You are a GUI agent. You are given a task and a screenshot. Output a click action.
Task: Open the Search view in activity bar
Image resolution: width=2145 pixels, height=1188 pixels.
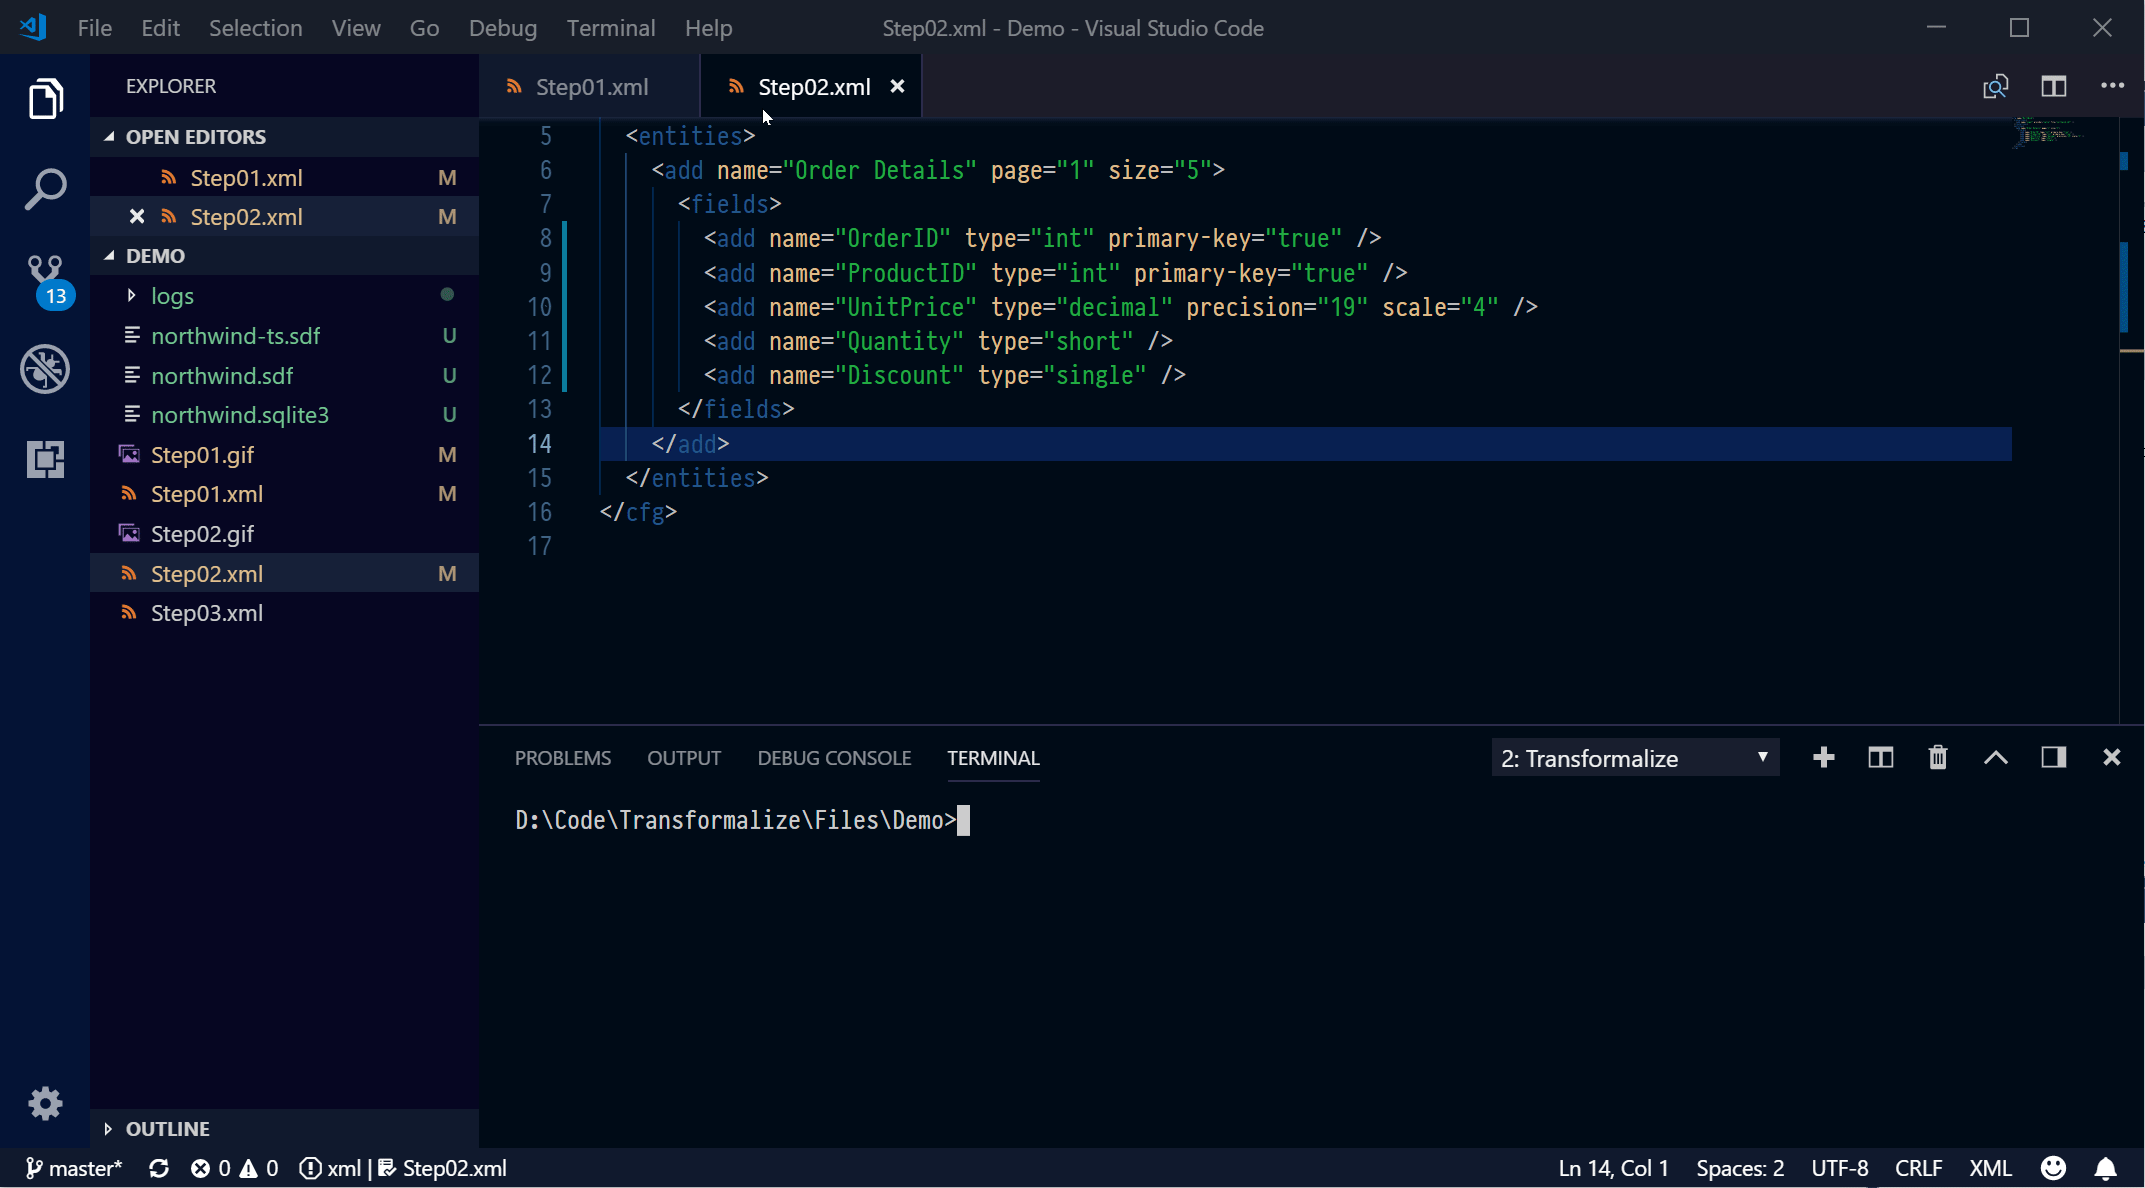pos(45,189)
